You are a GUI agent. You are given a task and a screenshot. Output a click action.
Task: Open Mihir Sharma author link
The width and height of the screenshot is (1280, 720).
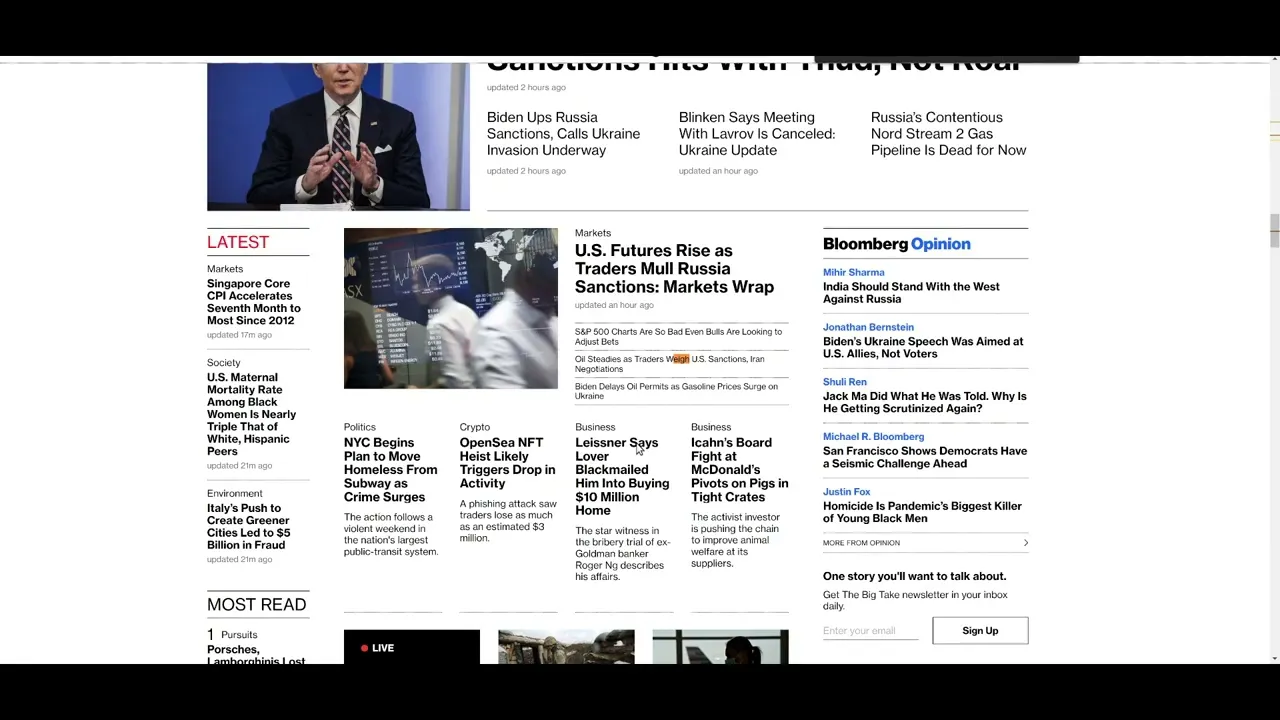pos(853,272)
